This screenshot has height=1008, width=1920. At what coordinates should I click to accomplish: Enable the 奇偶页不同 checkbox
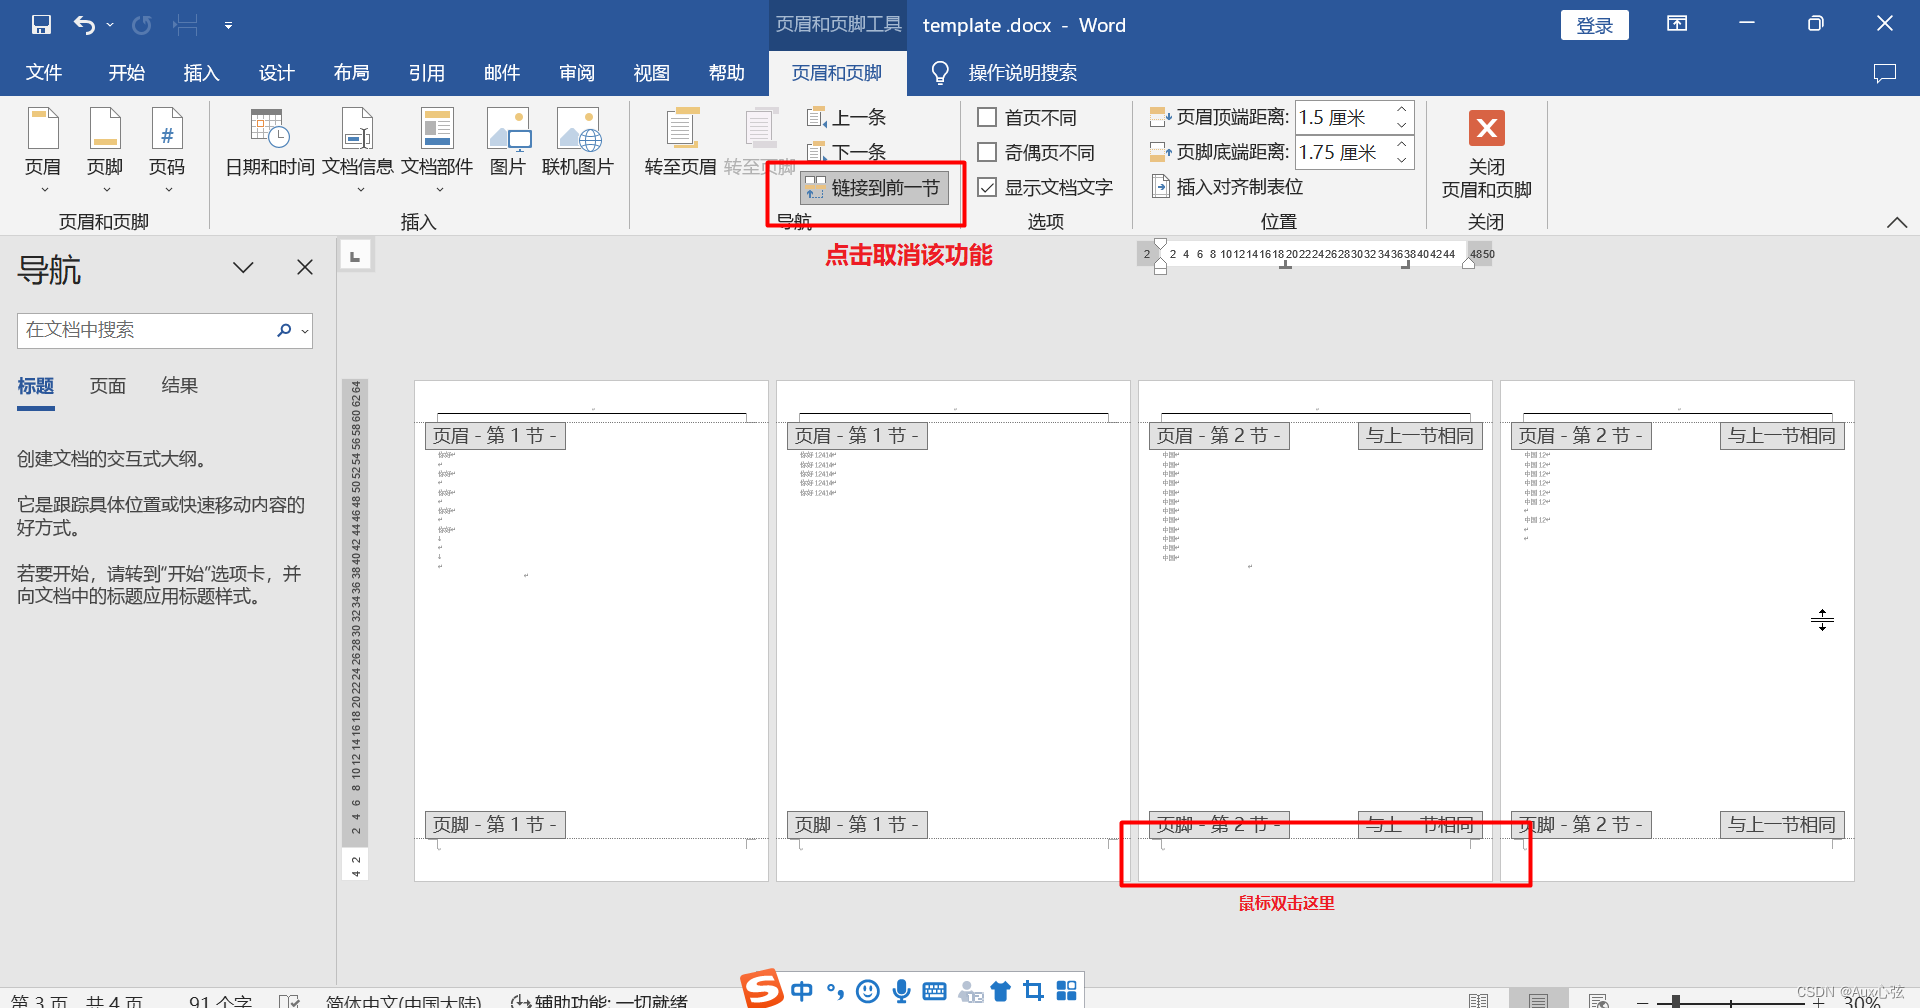click(x=987, y=152)
